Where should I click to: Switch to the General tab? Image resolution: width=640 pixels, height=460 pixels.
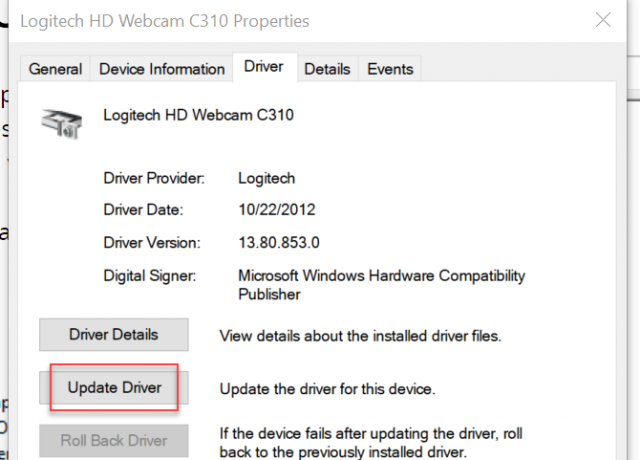(x=55, y=69)
